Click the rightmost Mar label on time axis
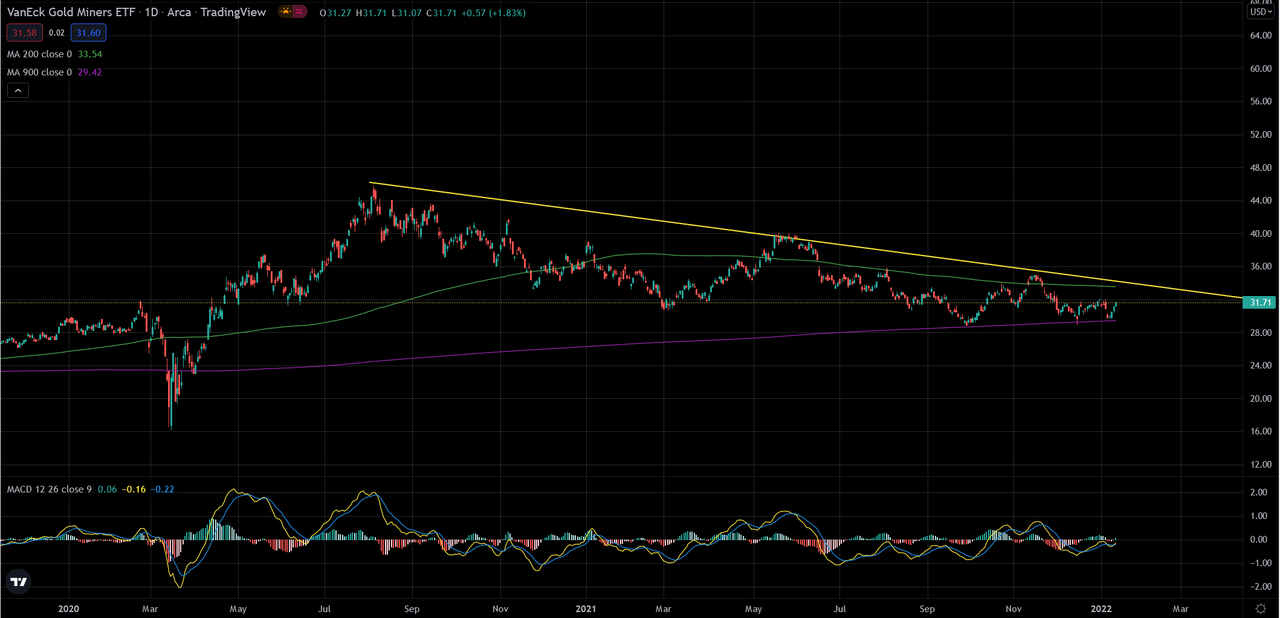This screenshot has width=1280, height=618. [1180, 608]
